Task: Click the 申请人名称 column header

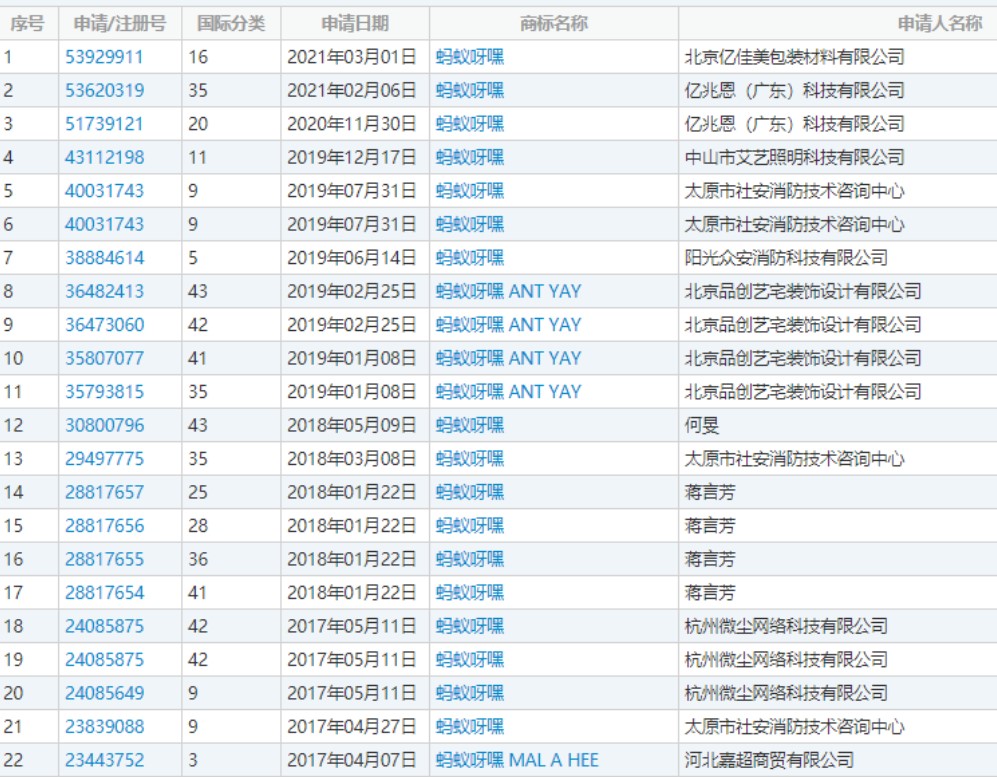Action: 938,23
